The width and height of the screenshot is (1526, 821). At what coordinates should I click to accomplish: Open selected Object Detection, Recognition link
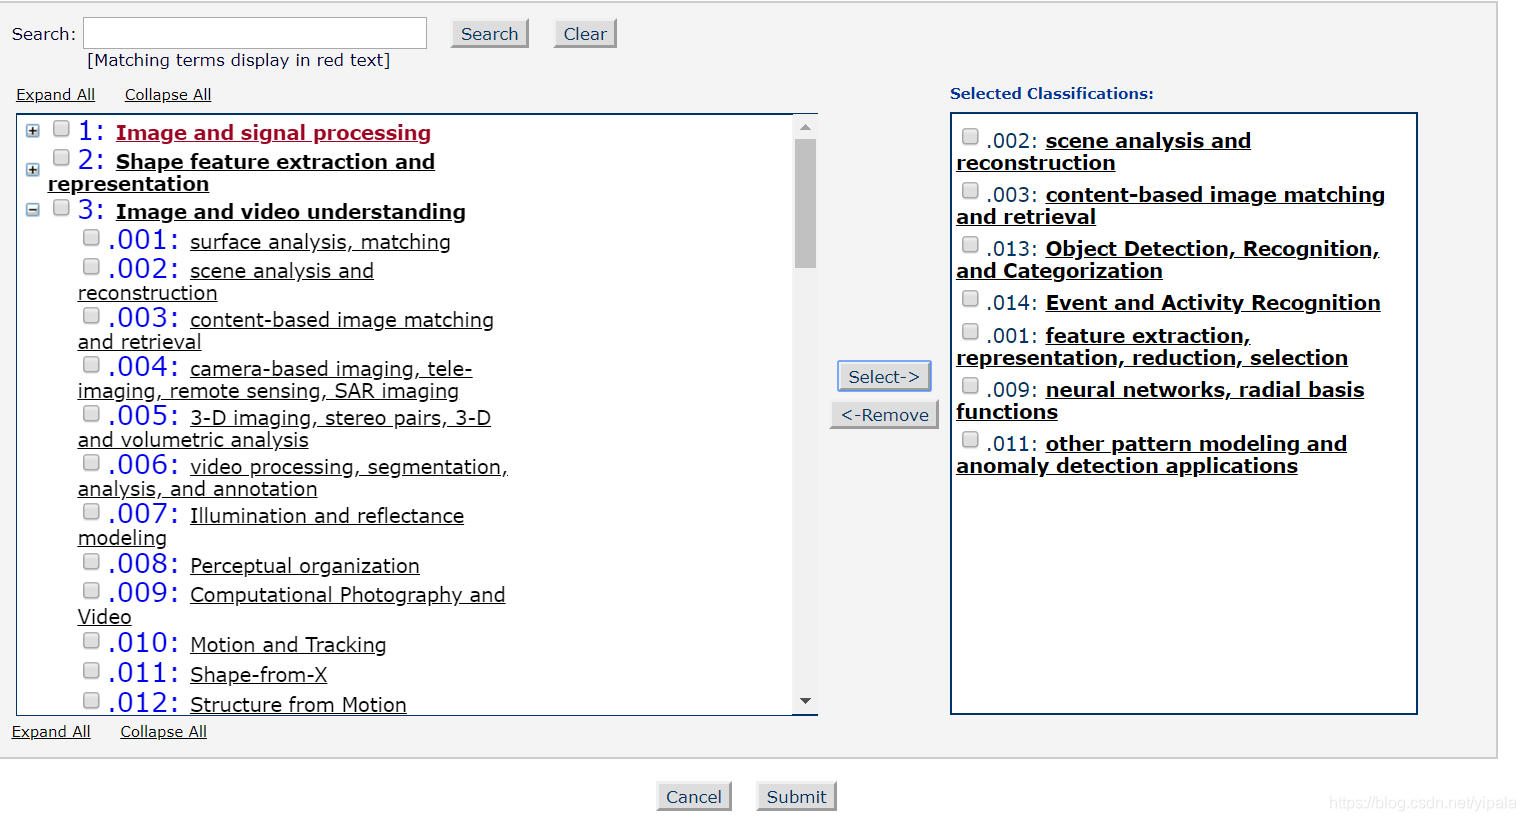[x=1168, y=259]
